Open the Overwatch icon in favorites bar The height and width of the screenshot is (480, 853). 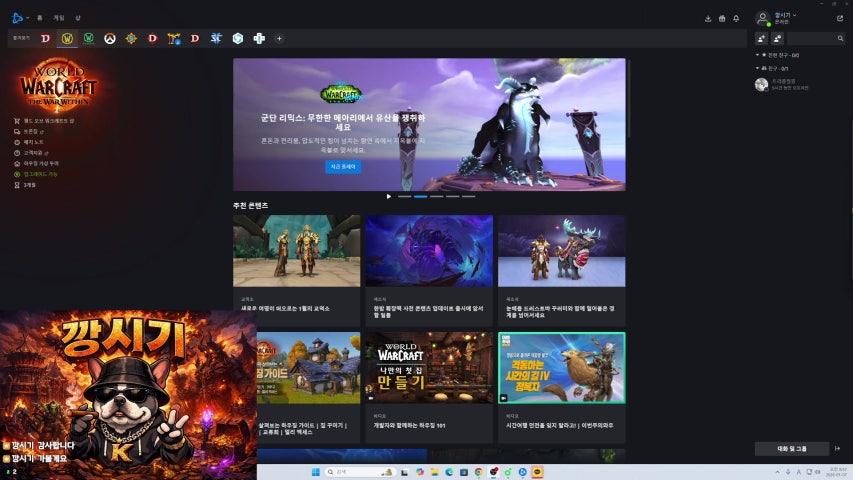(x=110, y=38)
